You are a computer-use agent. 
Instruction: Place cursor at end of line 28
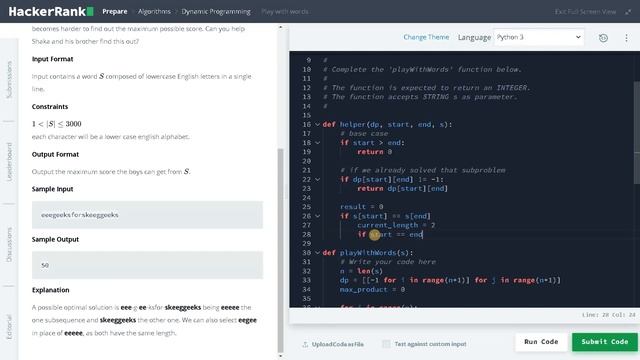pos(423,235)
